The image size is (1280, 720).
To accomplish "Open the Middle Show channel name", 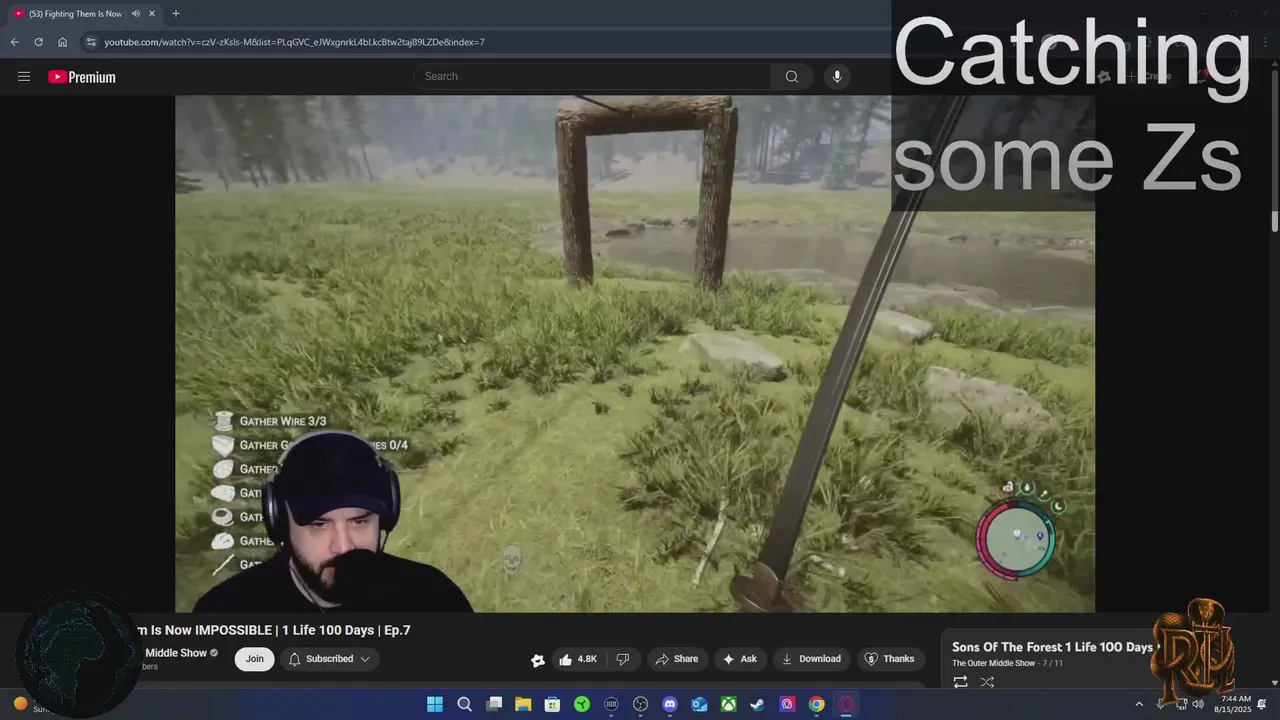I will (x=176, y=653).
